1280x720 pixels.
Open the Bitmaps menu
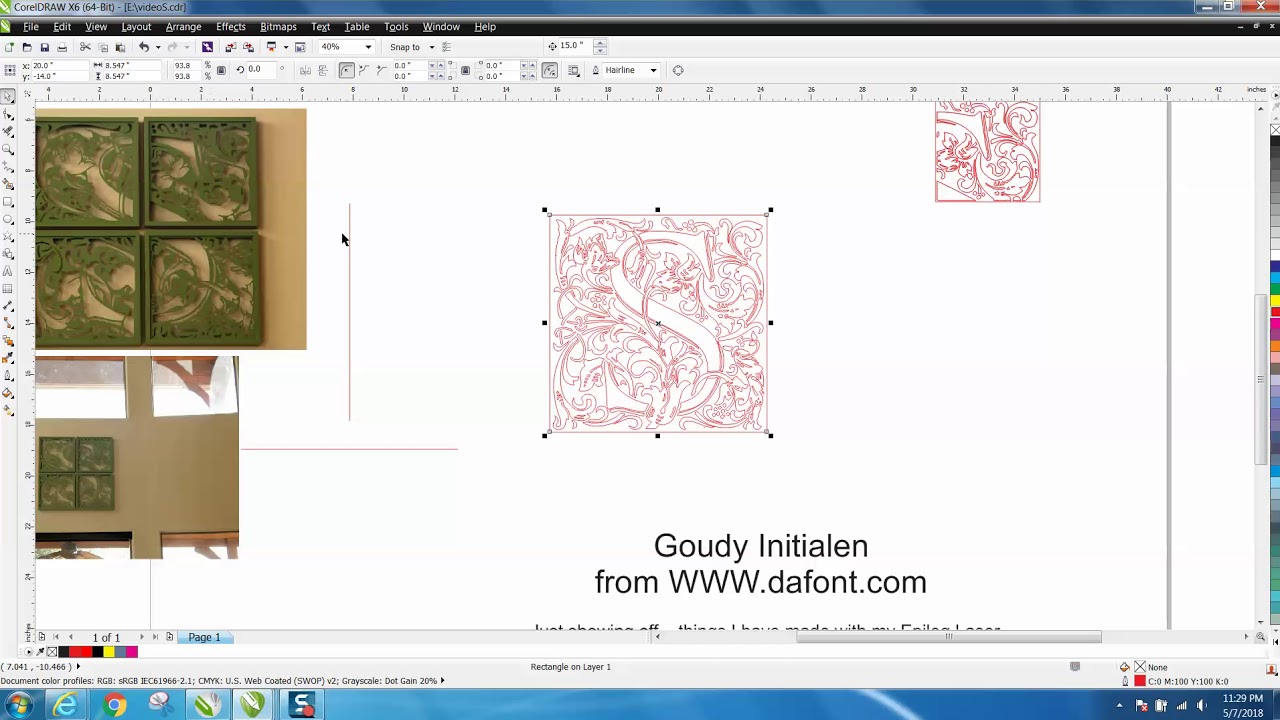tap(278, 27)
